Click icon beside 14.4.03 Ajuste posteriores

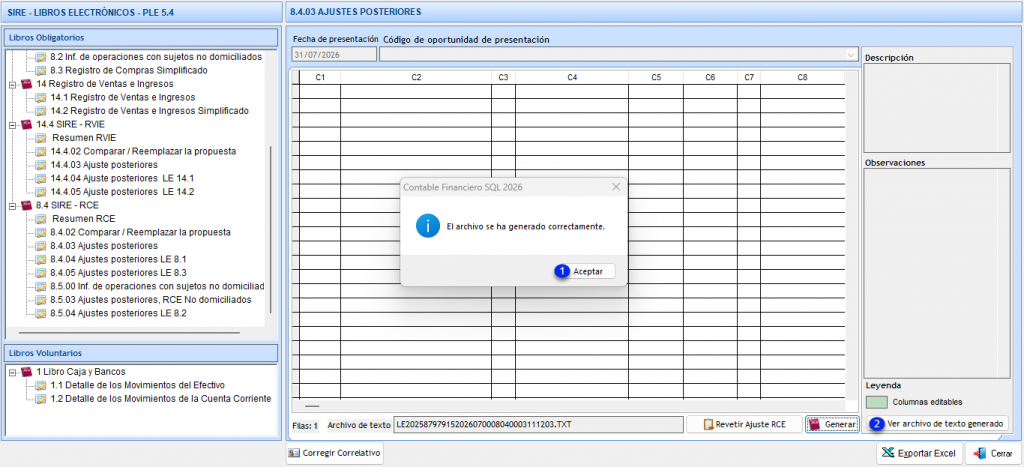40,165
